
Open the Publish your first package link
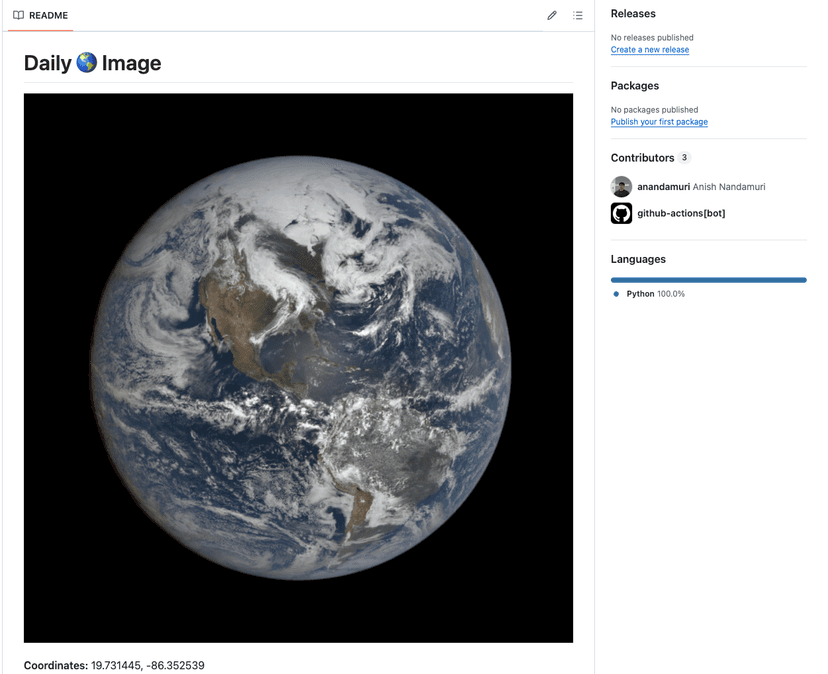(659, 121)
